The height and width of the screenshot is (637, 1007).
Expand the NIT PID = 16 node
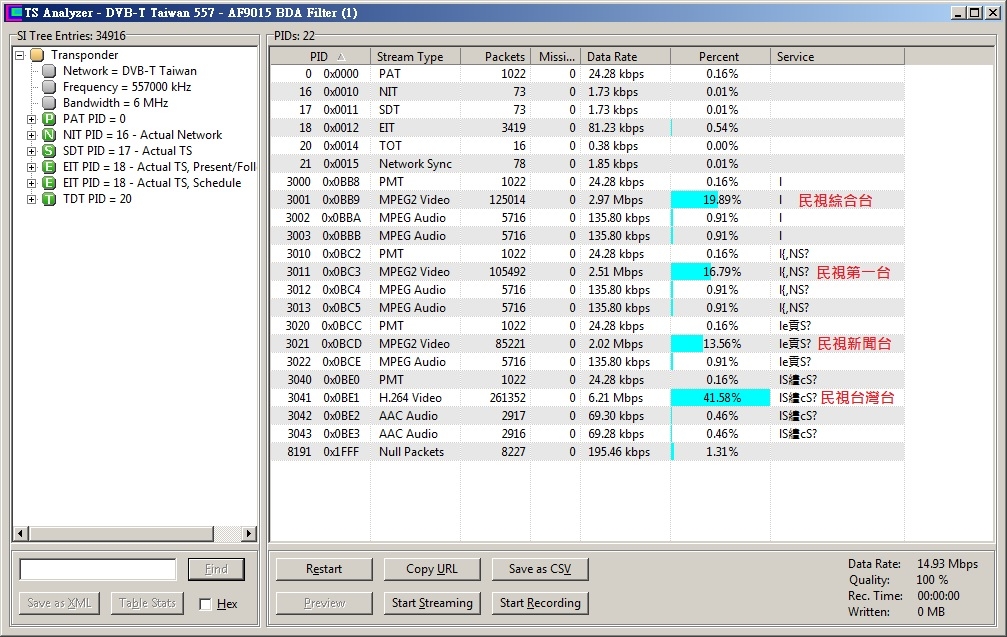(x=31, y=135)
